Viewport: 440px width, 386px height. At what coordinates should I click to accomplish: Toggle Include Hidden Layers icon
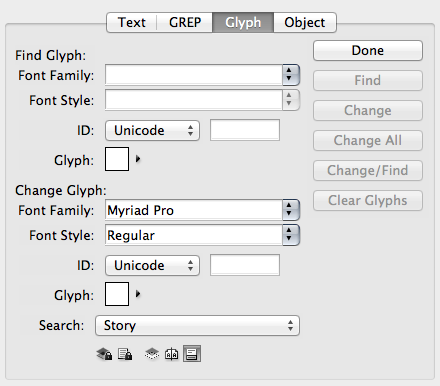click(152, 354)
